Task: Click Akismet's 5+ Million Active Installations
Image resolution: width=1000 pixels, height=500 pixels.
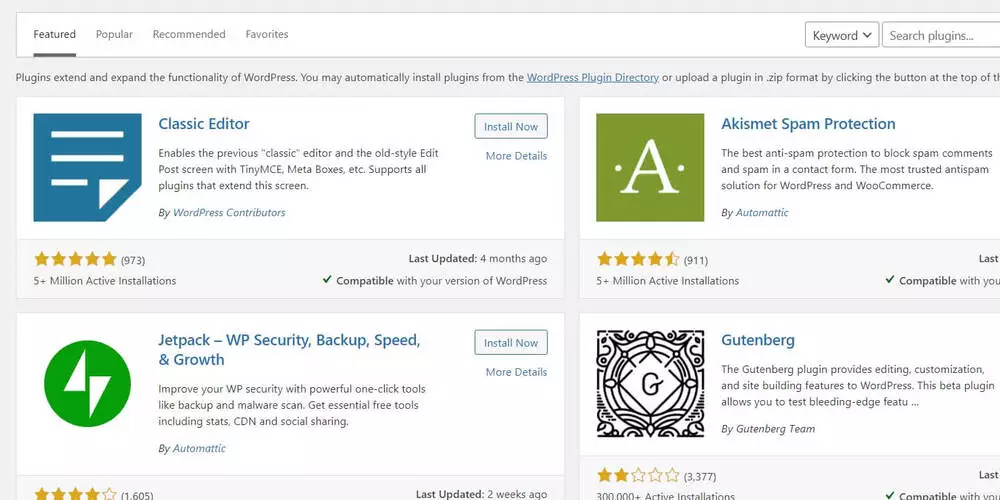Action: (667, 281)
